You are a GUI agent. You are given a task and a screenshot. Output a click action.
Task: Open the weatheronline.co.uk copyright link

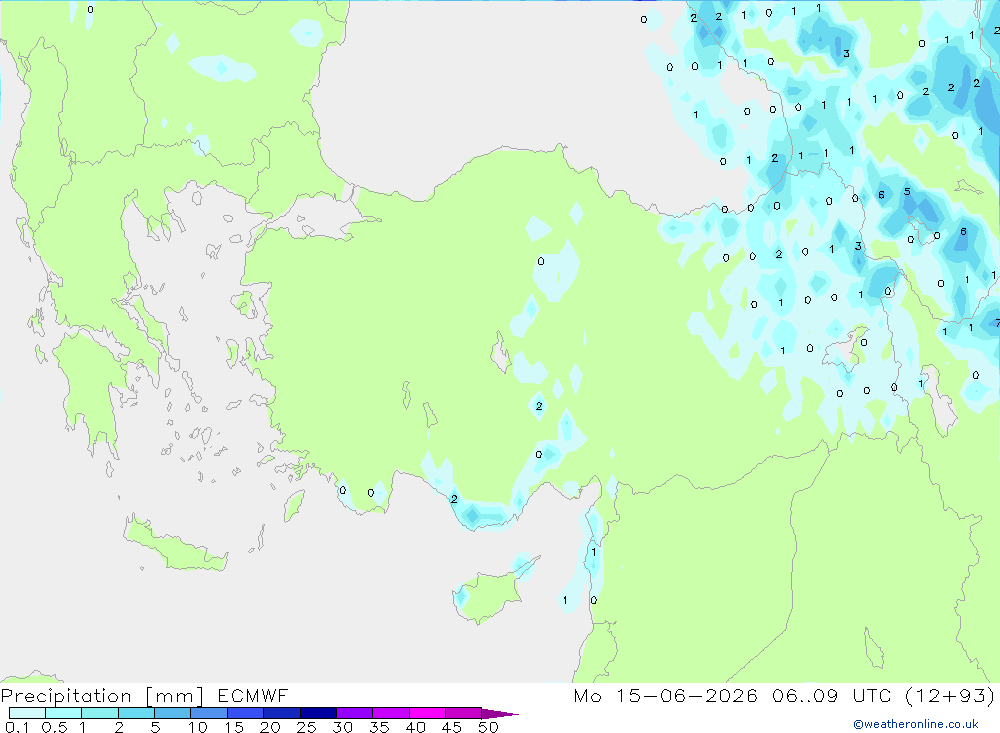[916, 724]
